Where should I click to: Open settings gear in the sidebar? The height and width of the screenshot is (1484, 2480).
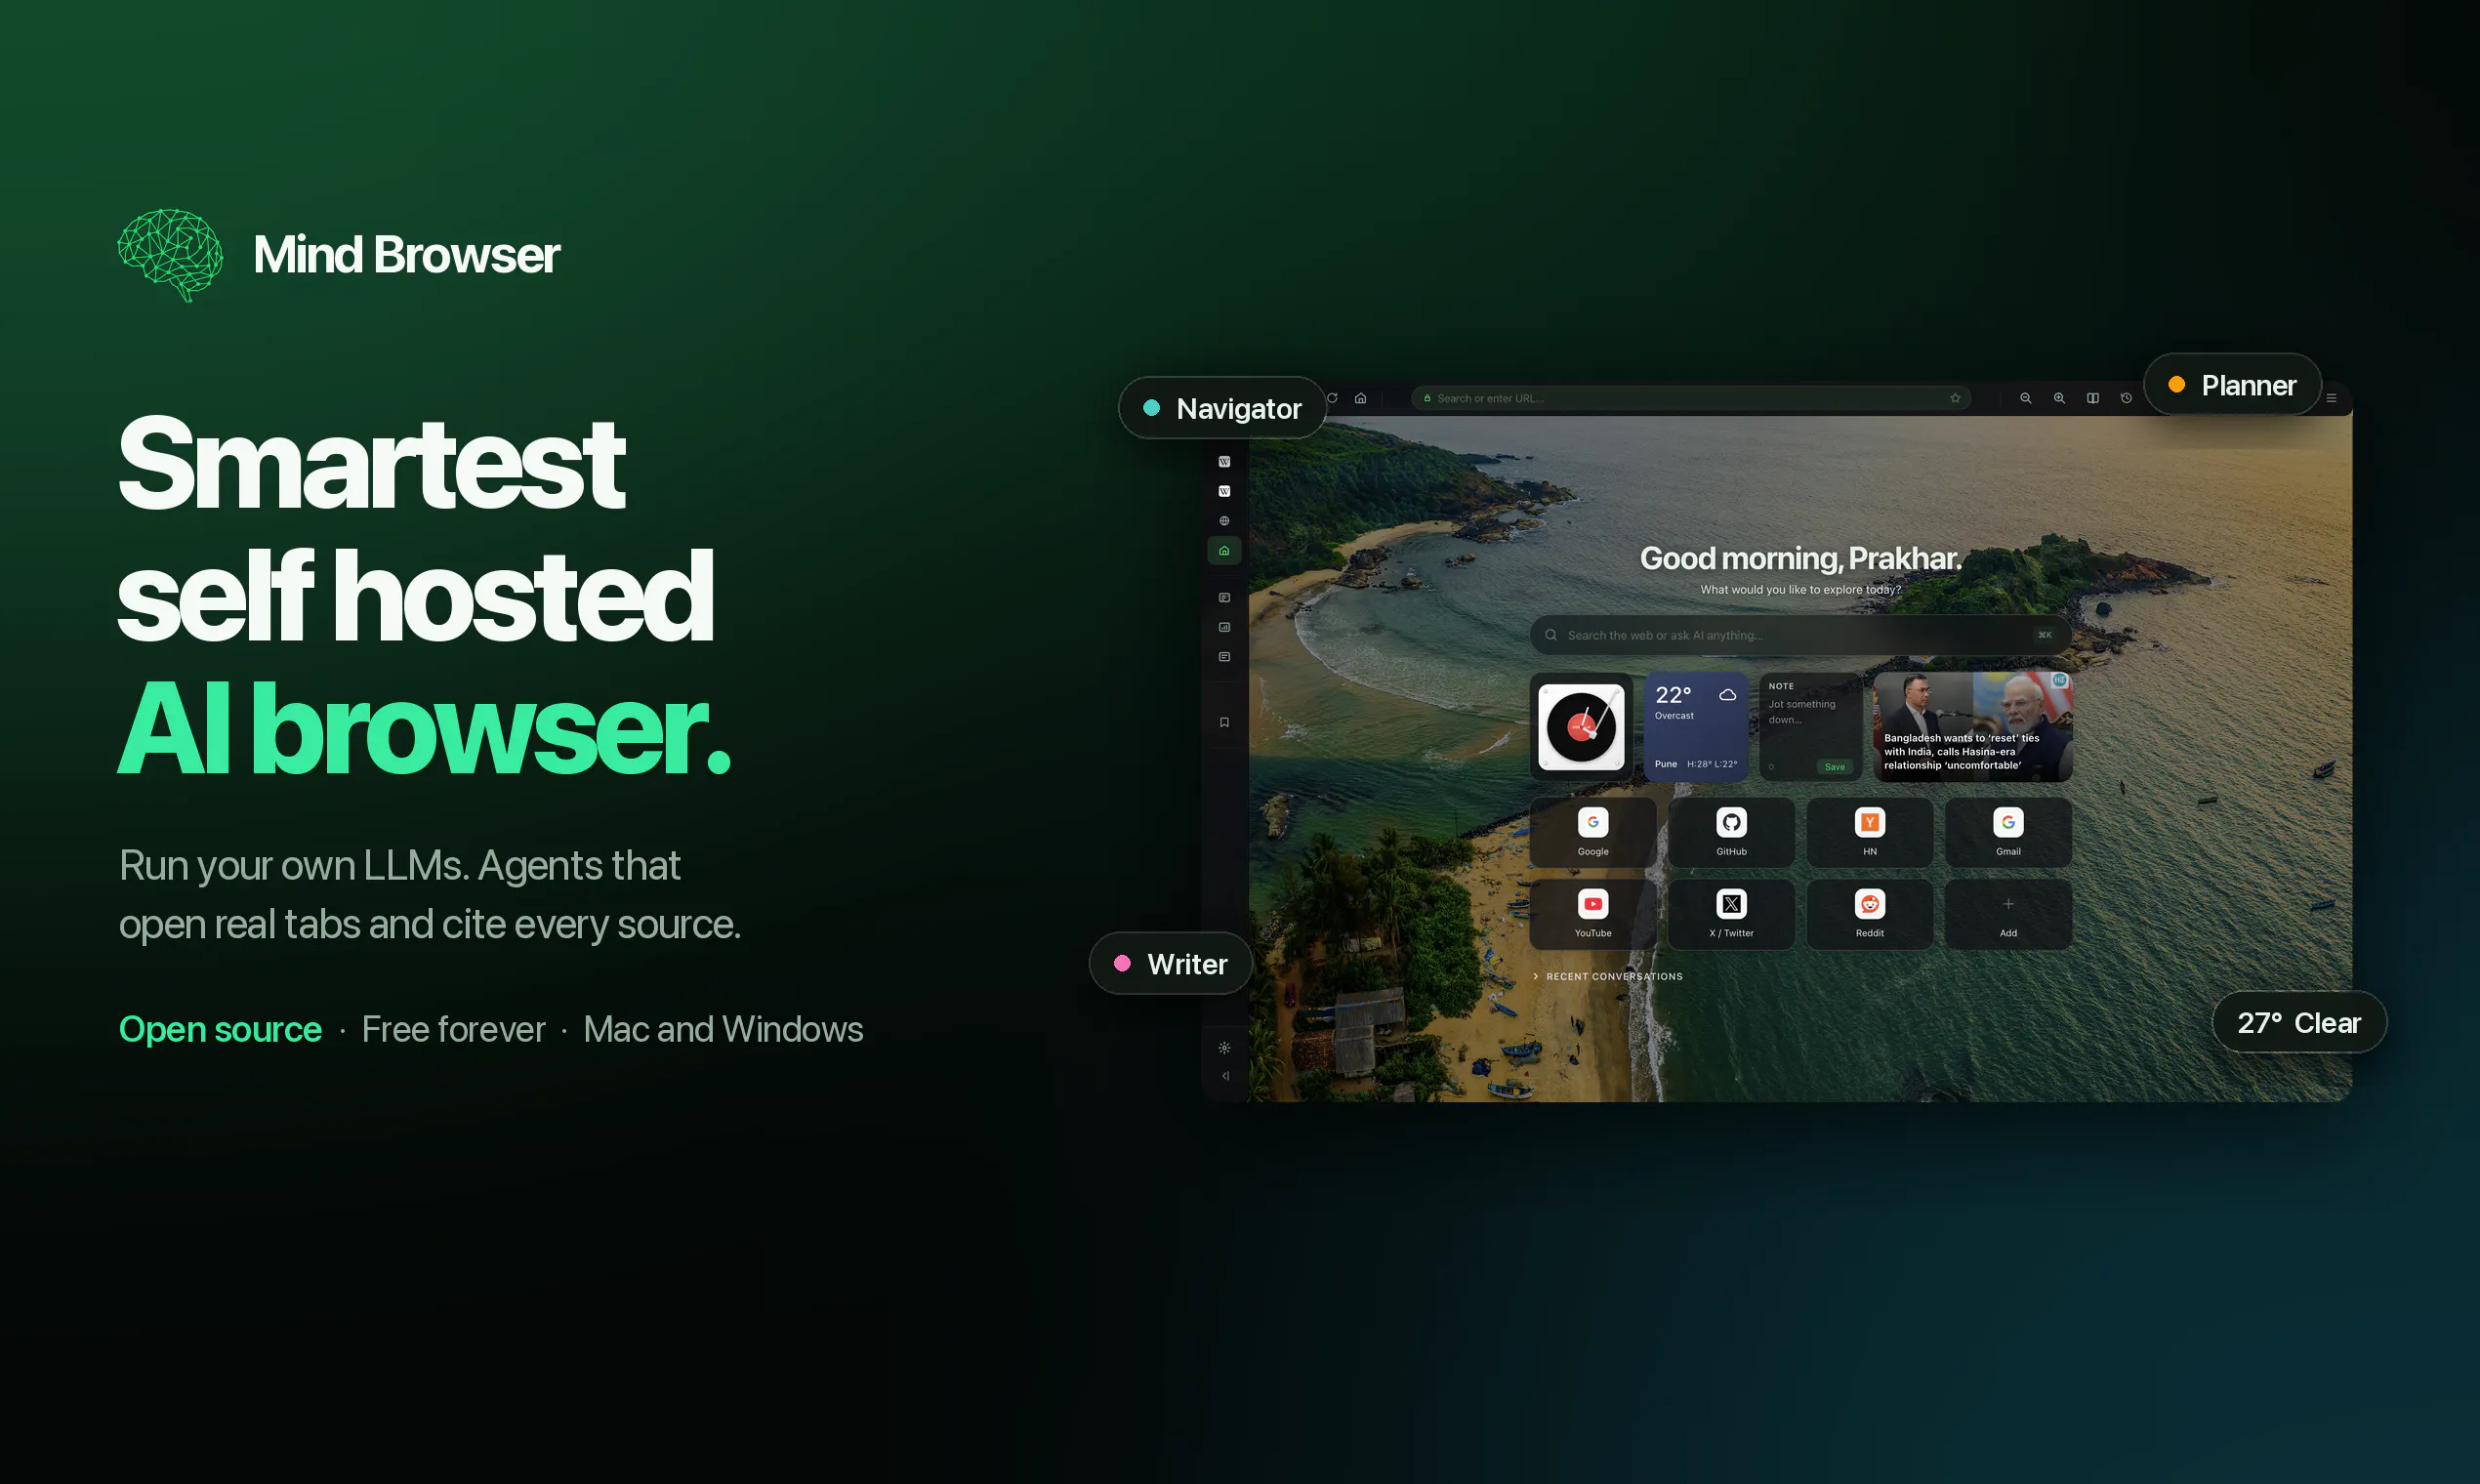(1224, 1048)
